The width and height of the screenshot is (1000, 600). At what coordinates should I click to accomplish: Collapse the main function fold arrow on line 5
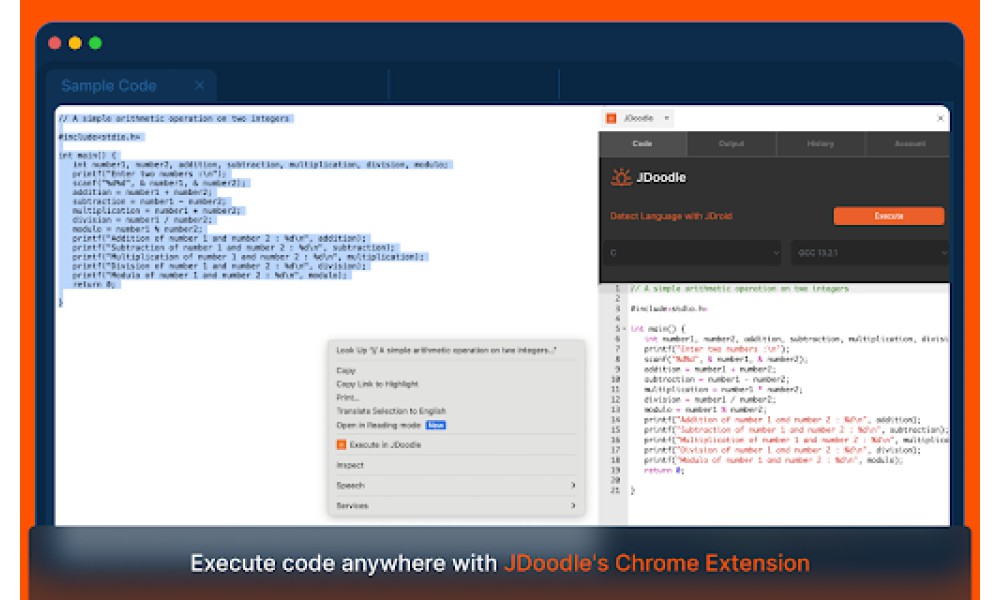[x=624, y=329]
